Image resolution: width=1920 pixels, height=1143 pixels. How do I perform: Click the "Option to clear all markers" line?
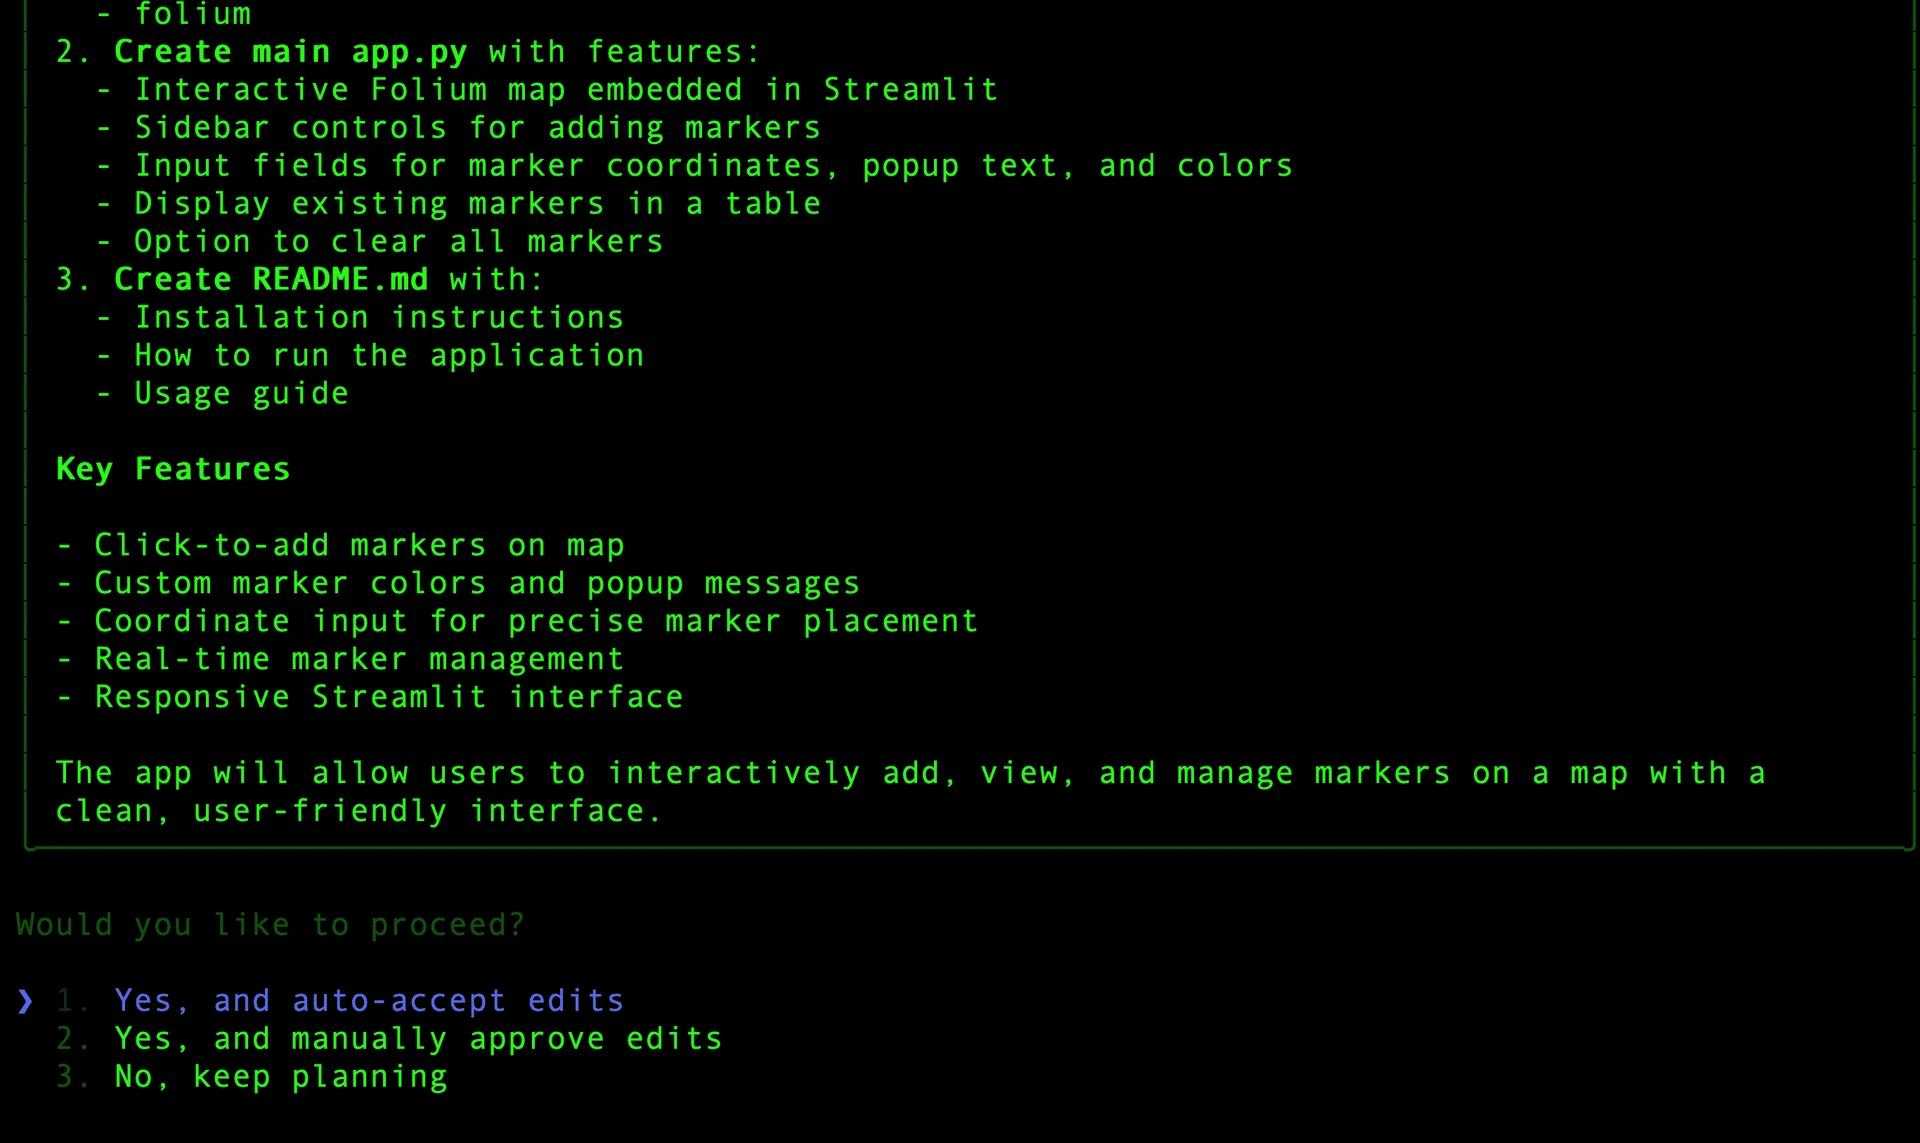click(x=398, y=242)
